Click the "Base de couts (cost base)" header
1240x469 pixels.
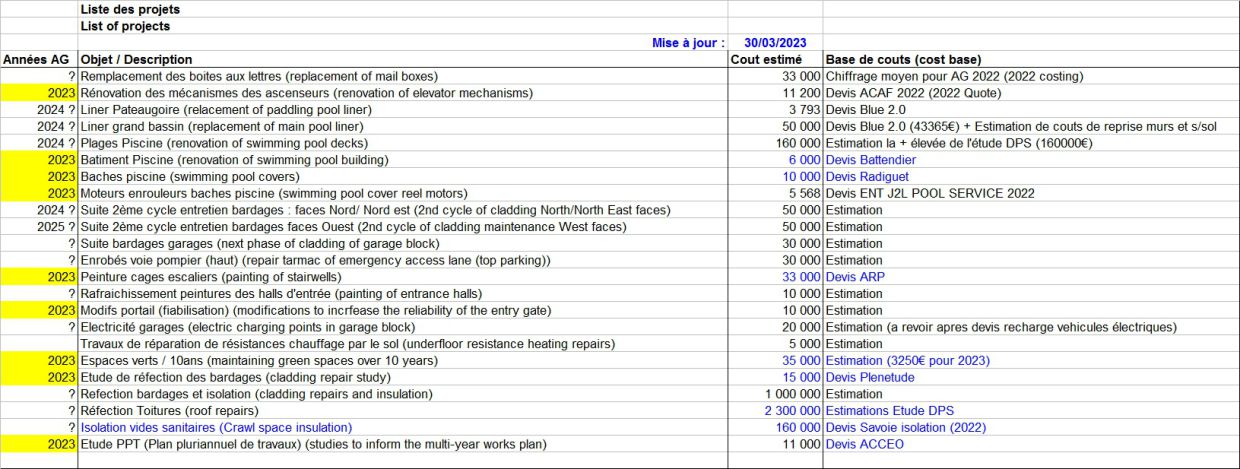903,60
